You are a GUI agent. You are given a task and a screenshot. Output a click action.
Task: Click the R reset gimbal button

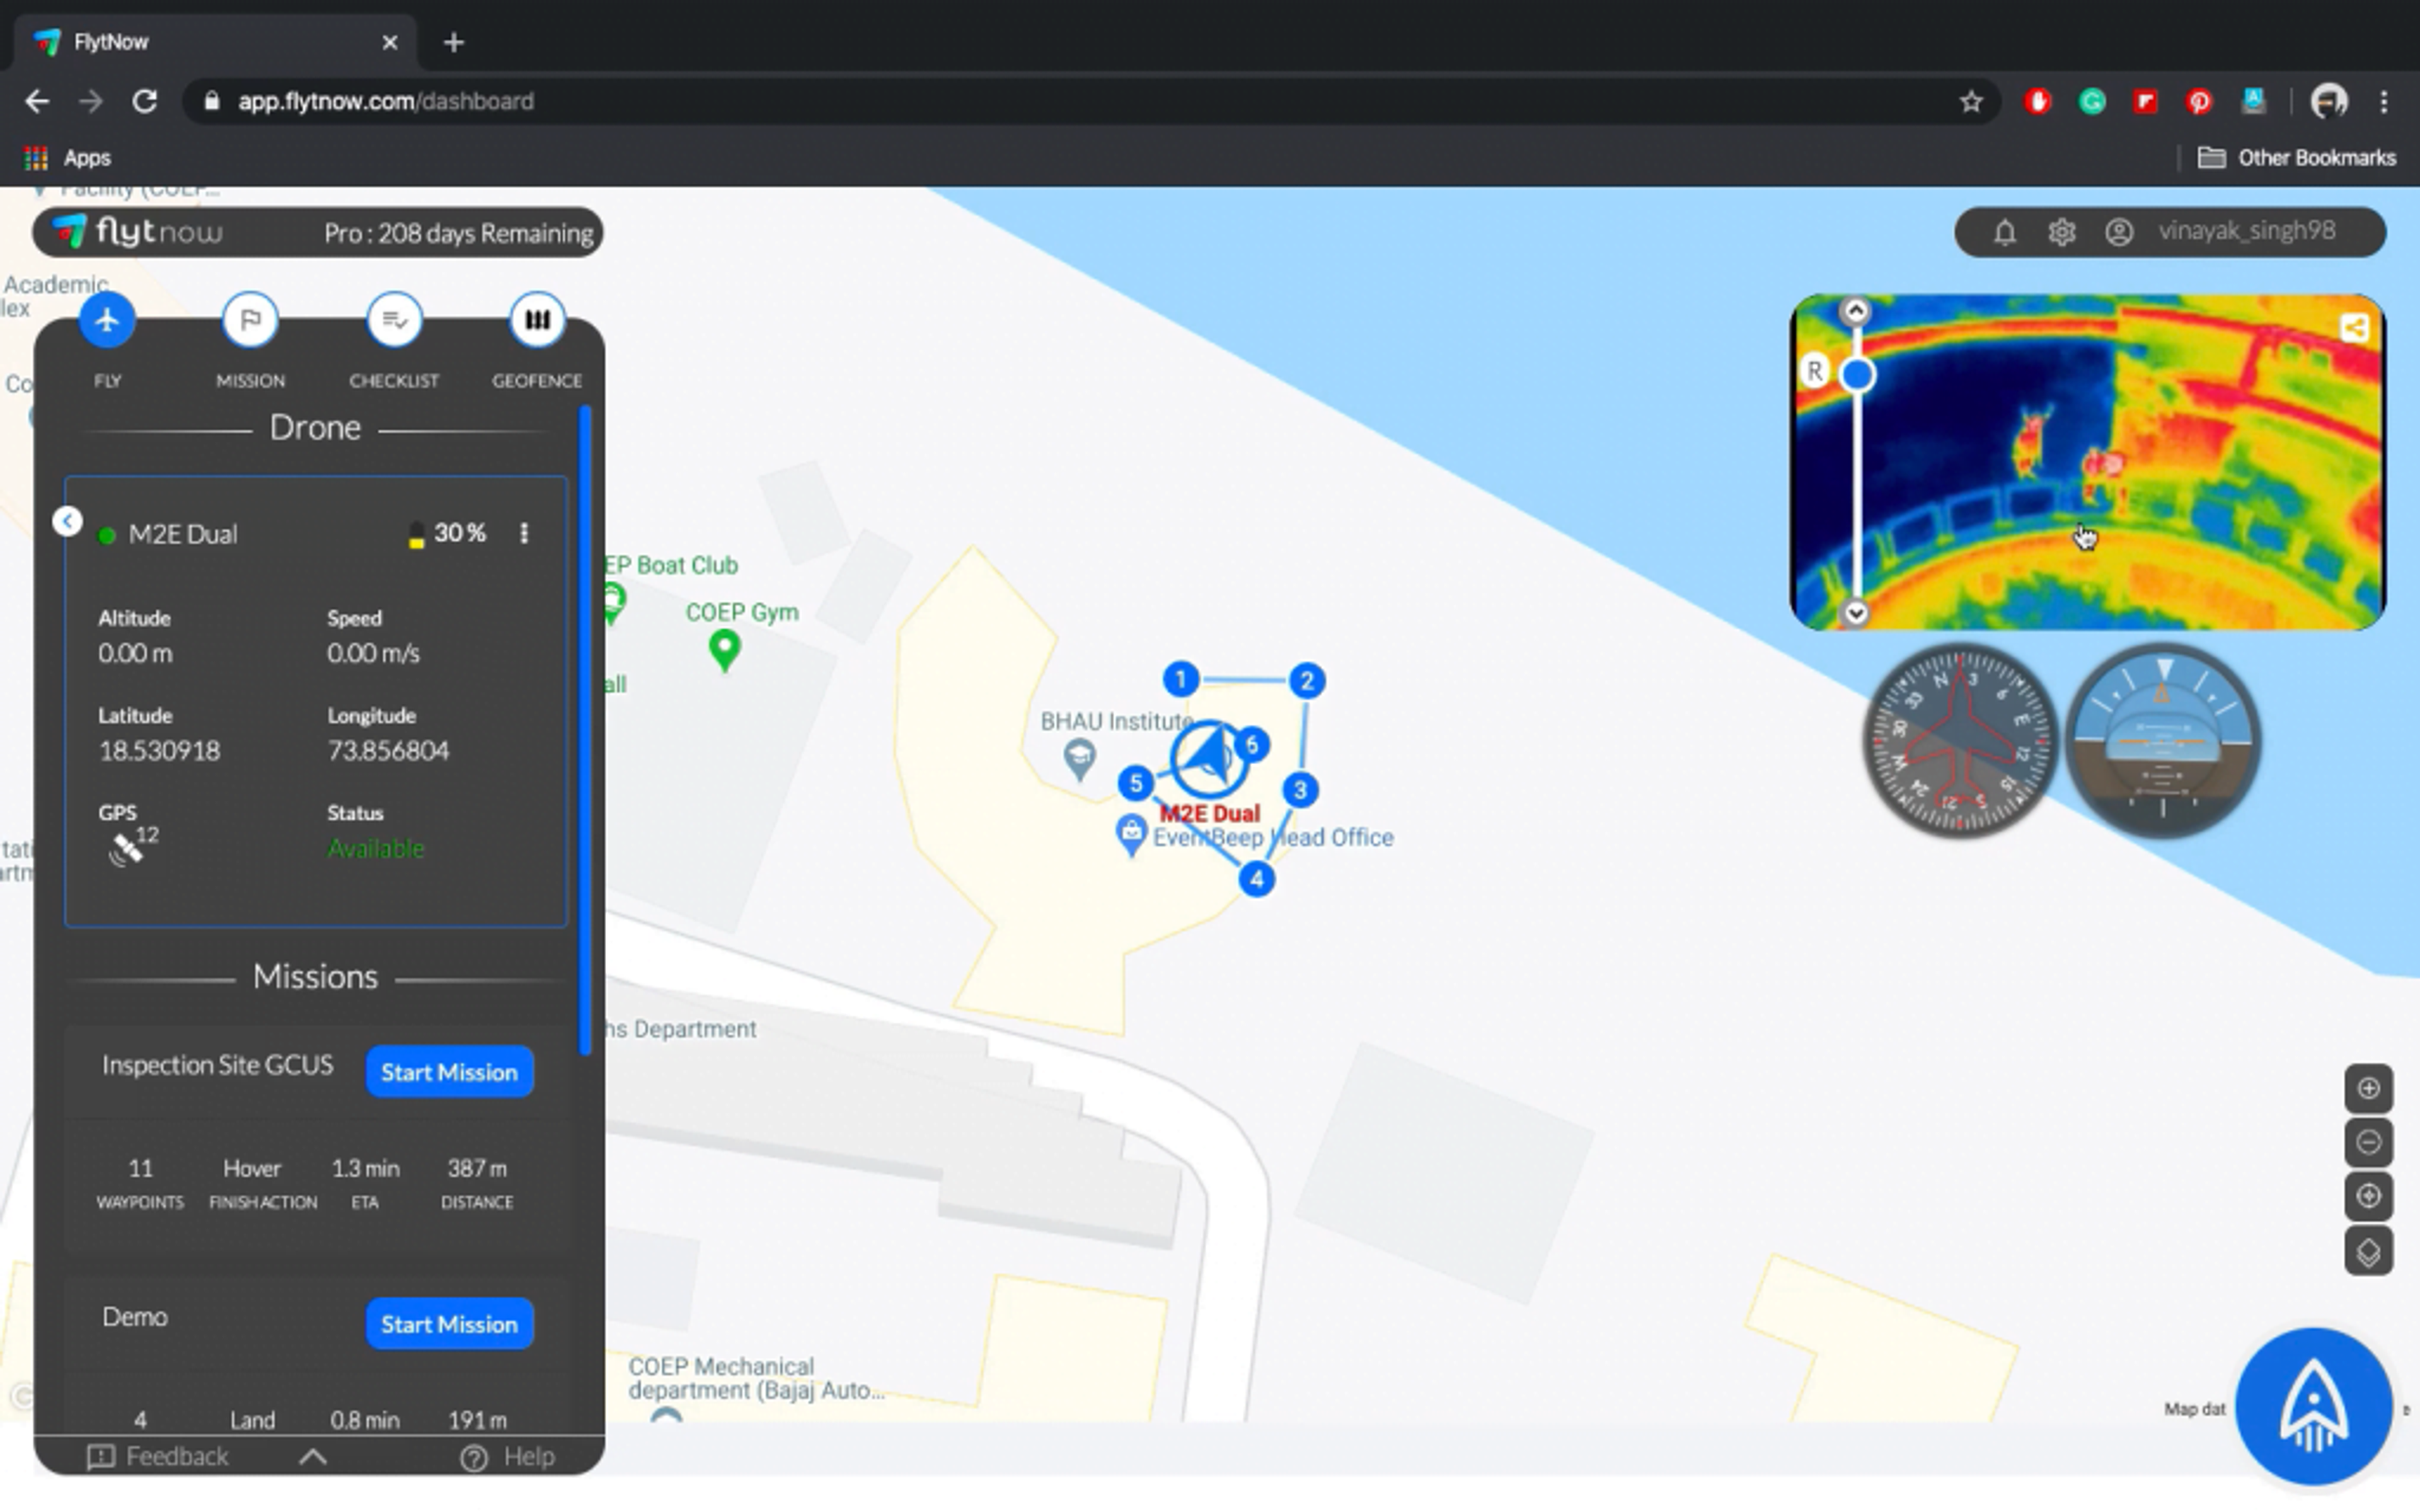[x=1815, y=372]
